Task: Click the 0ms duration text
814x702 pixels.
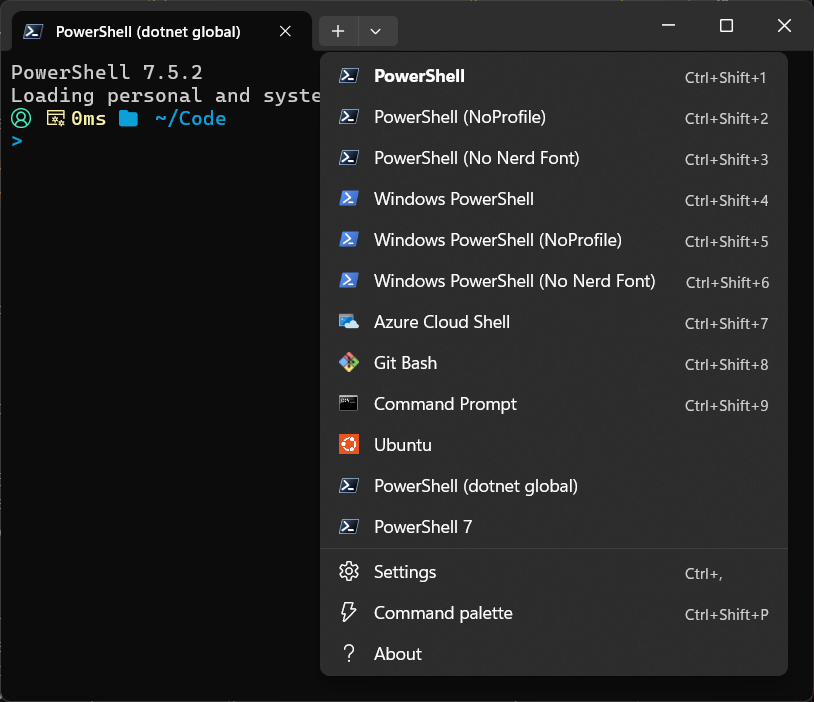Action: 89,119
